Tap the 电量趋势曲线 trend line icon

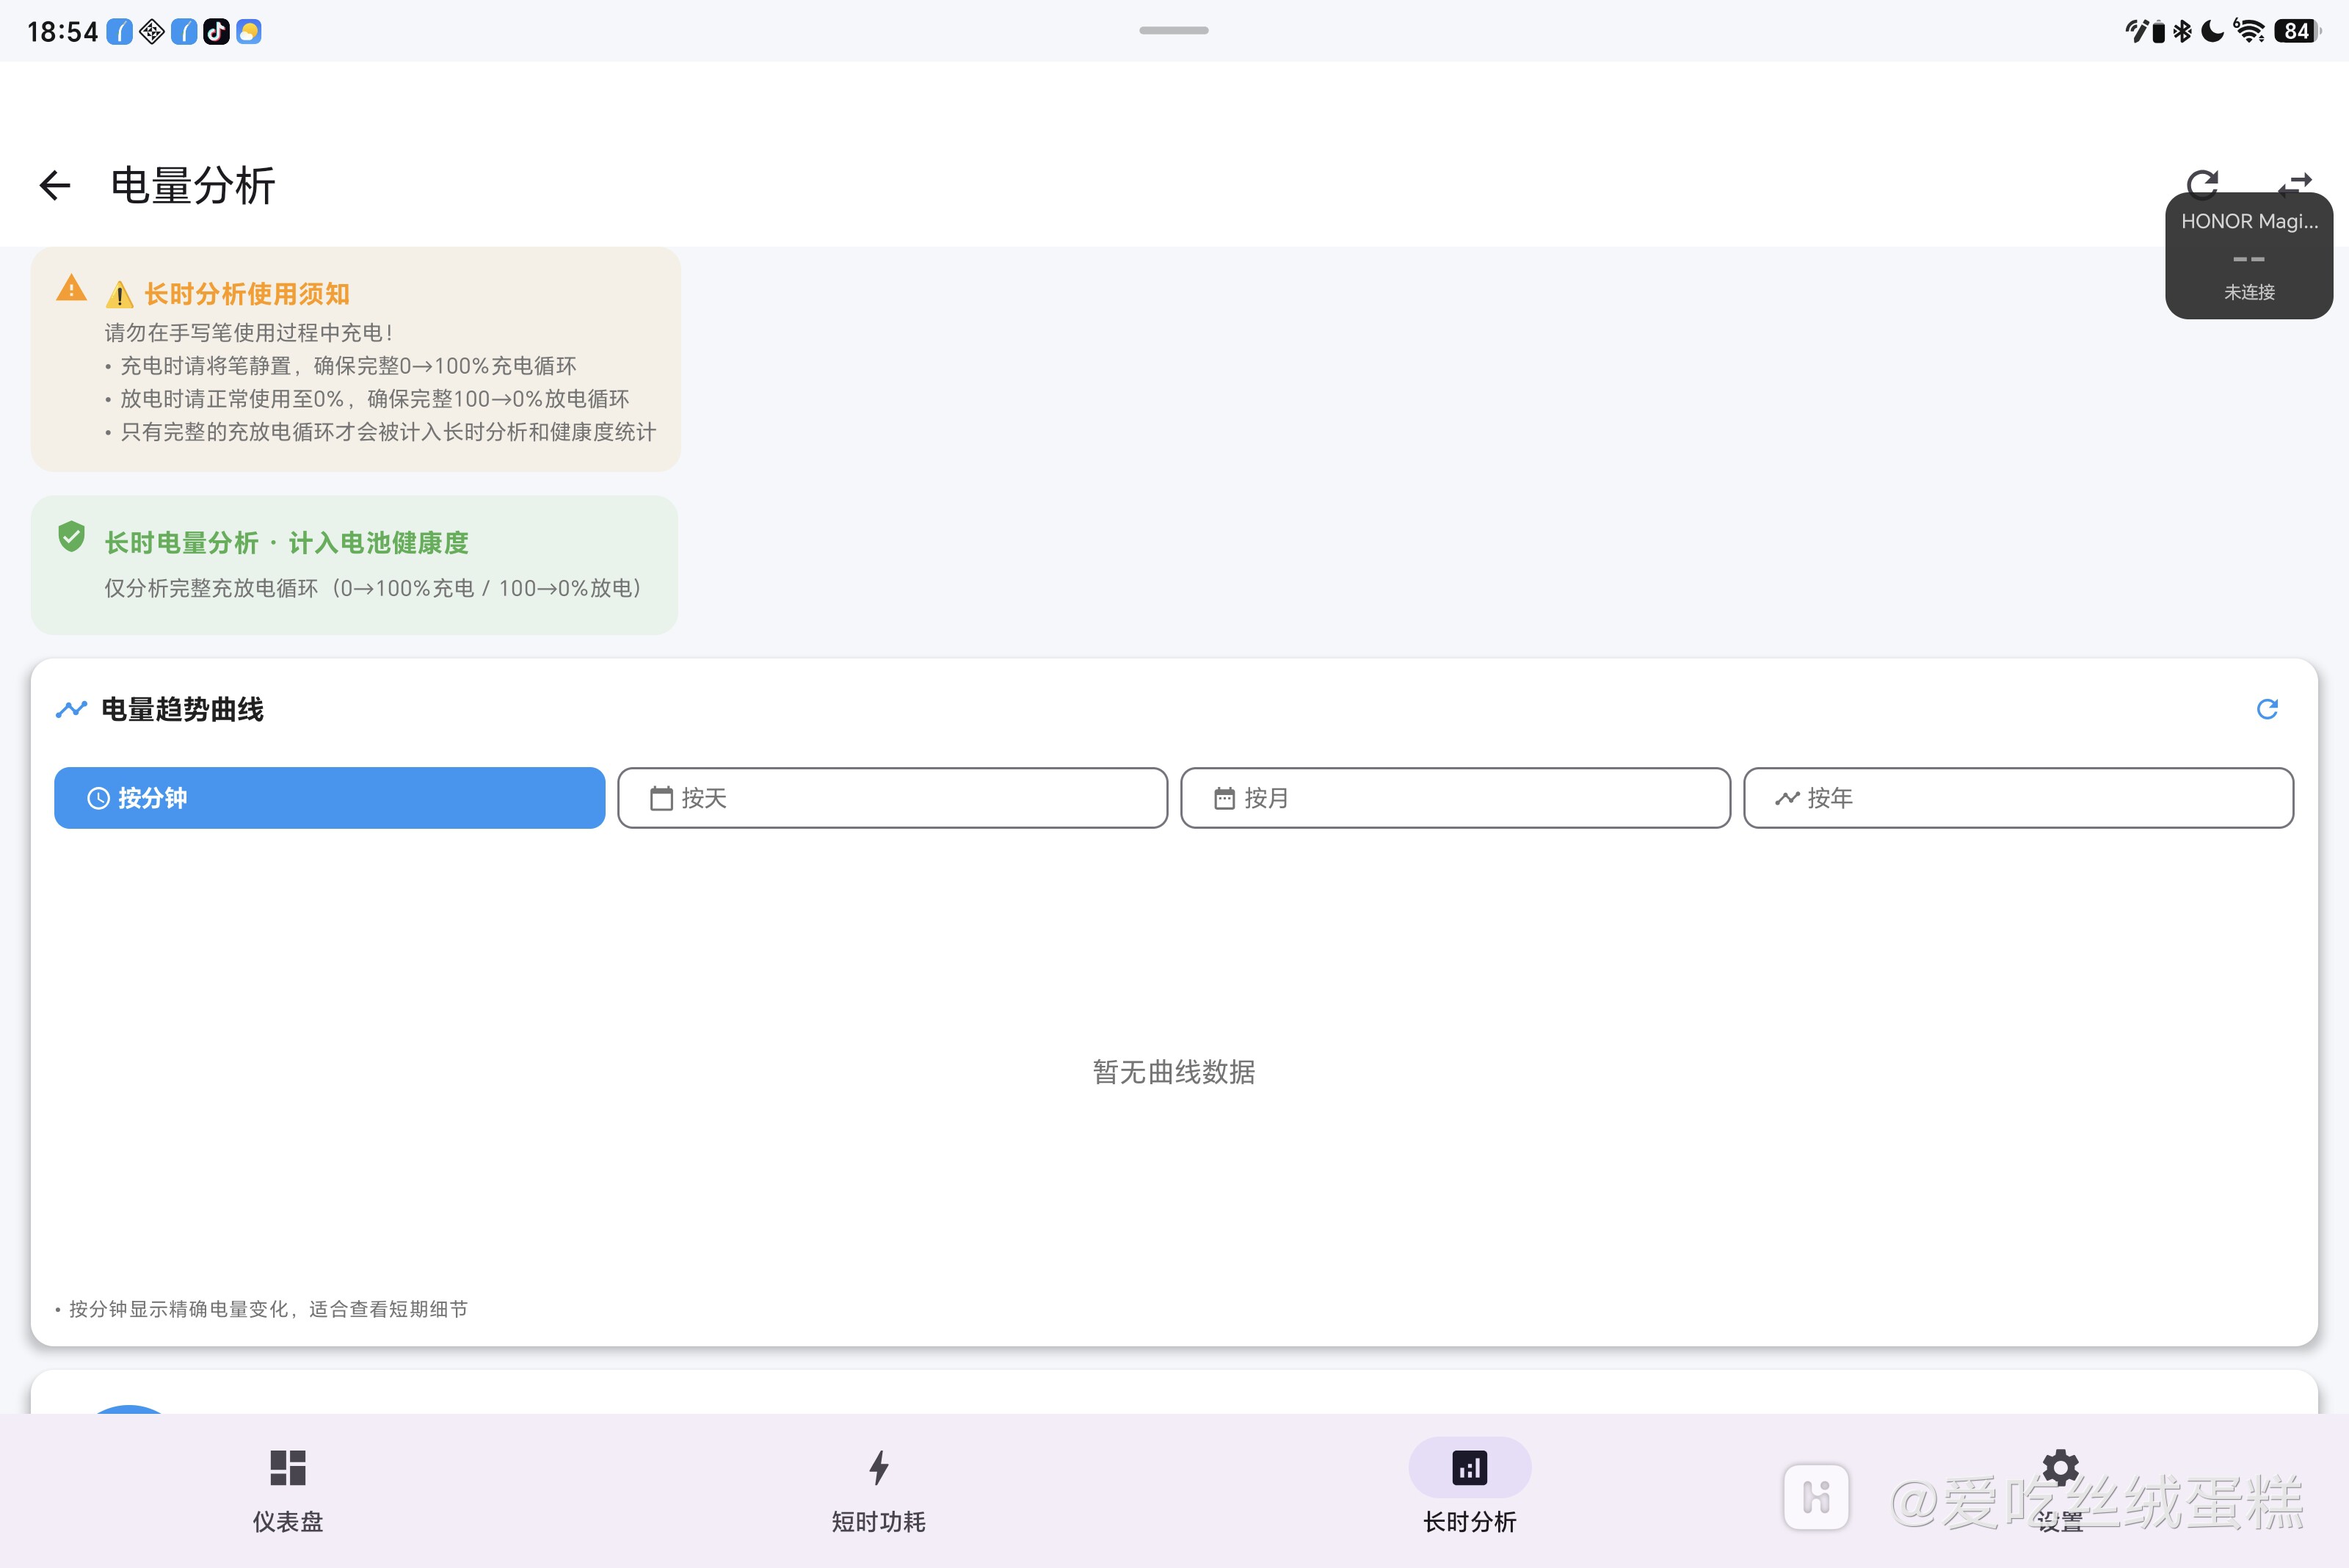click(x=71, y=709)
